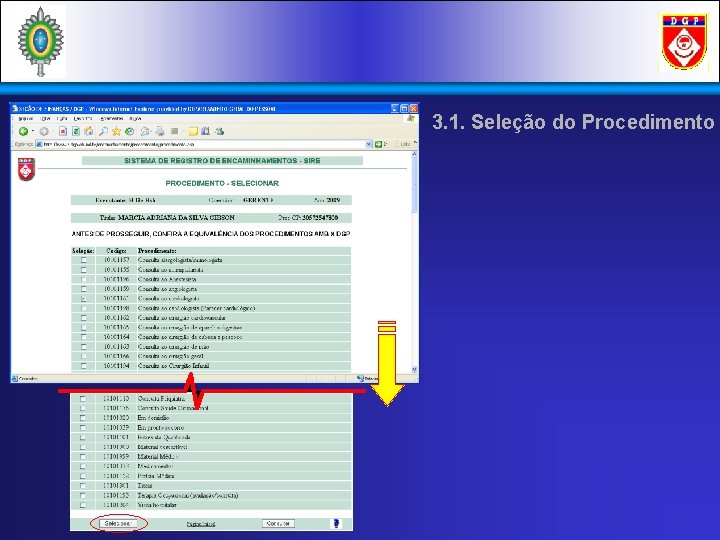Check the Consulta ao Anestesista checkbox

[83, 279]
